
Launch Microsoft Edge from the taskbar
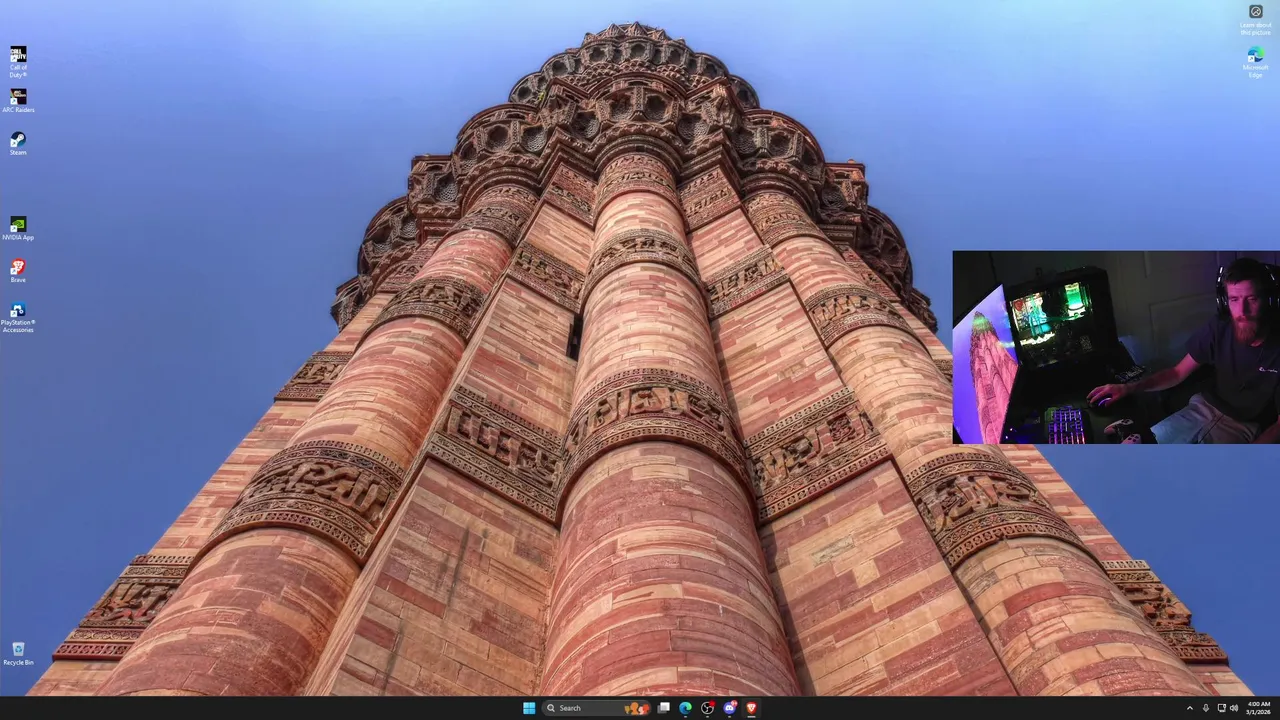(x=685, y=708)
